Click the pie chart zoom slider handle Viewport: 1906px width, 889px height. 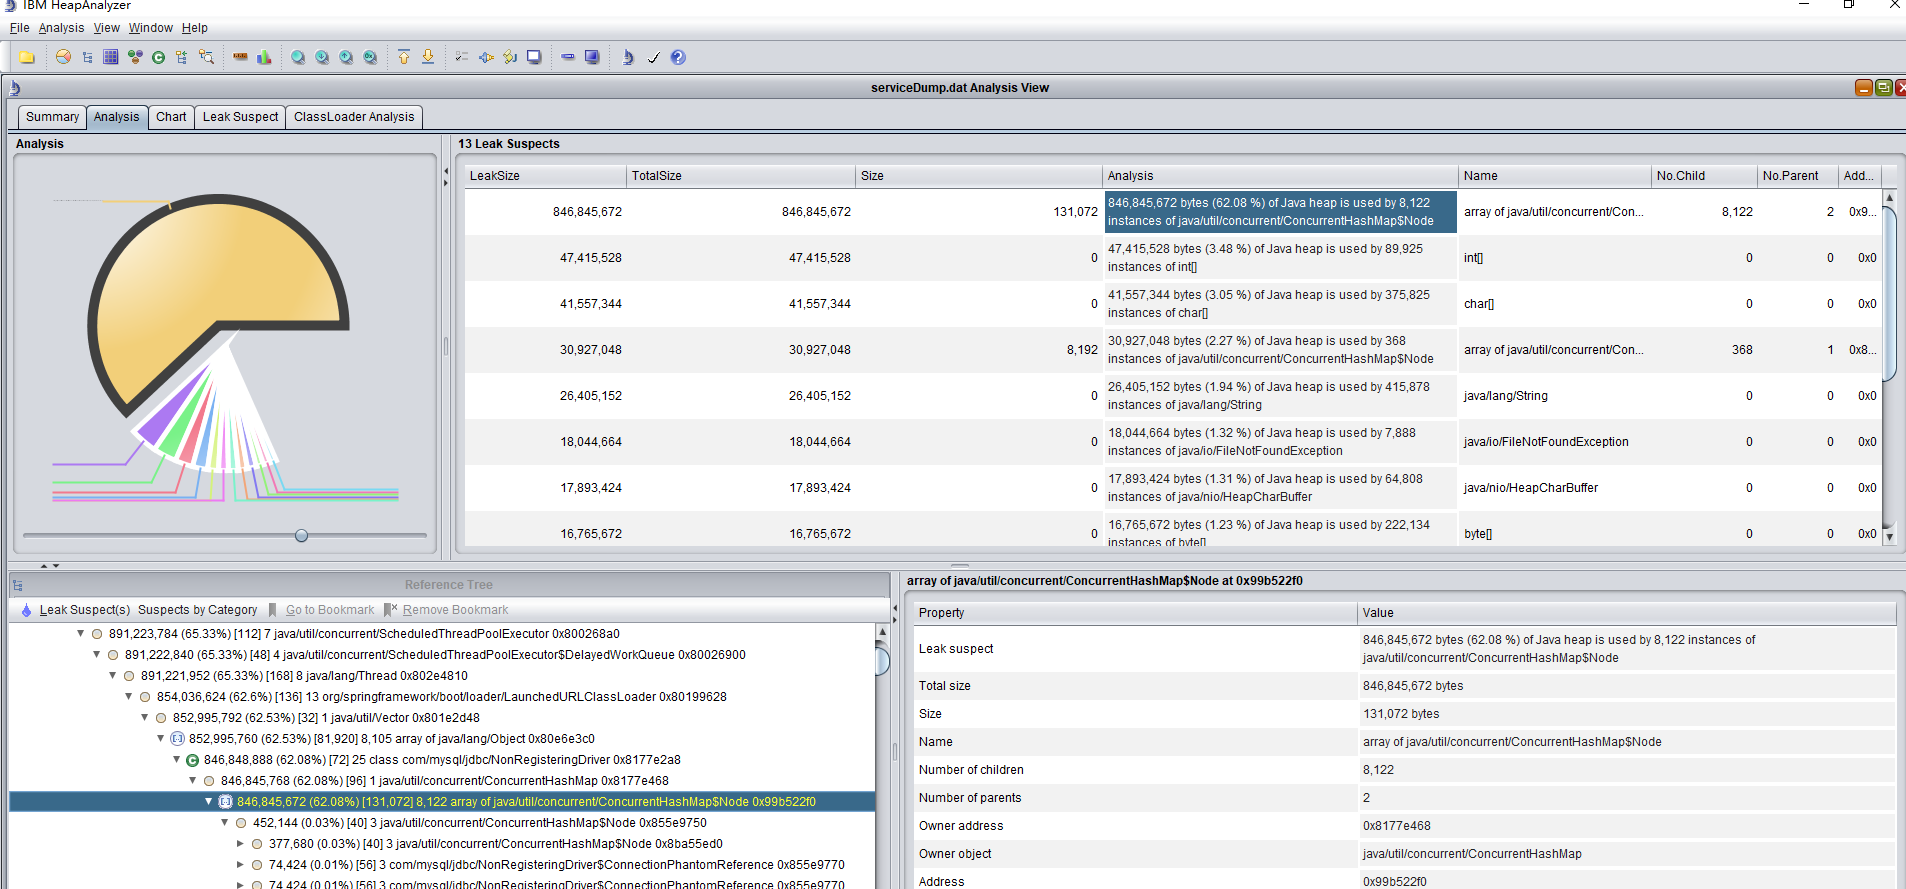pyautogui.click(x=301, y=536)
